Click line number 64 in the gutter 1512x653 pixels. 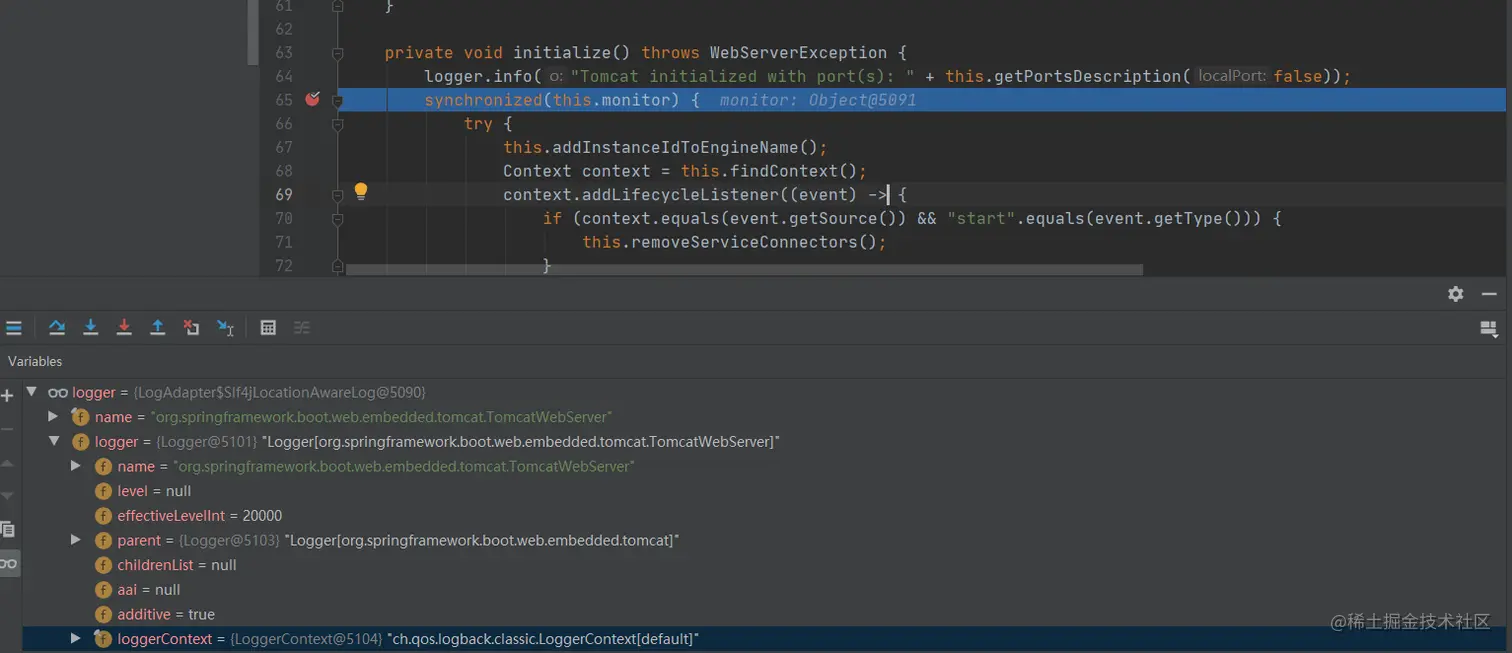pyautogui.click(x=284, y=76)
